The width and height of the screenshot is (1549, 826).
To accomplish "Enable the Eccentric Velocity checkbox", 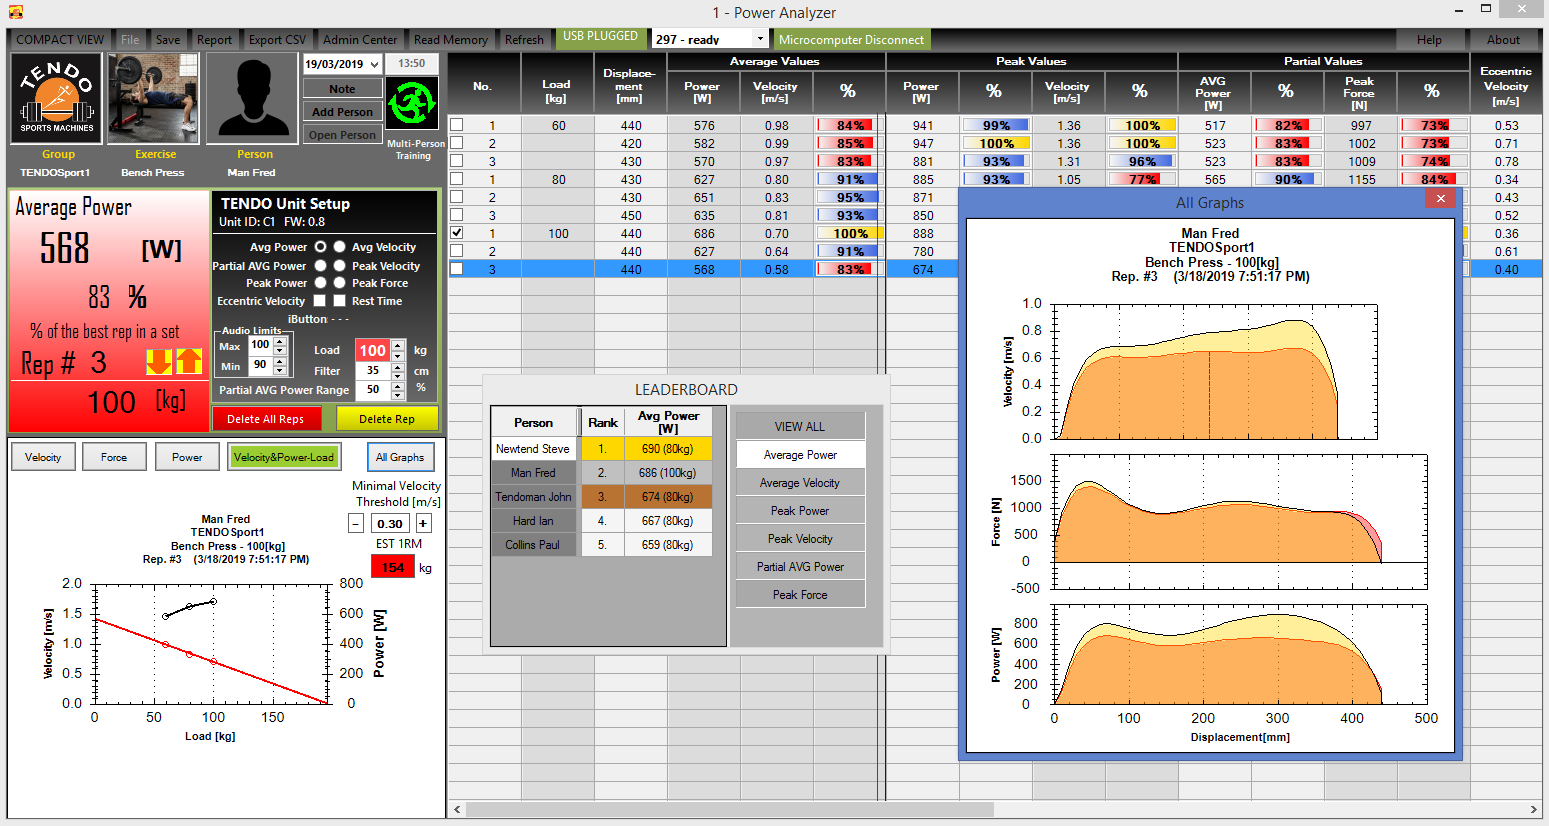I will pyautogui.click(x=320, y=301).
